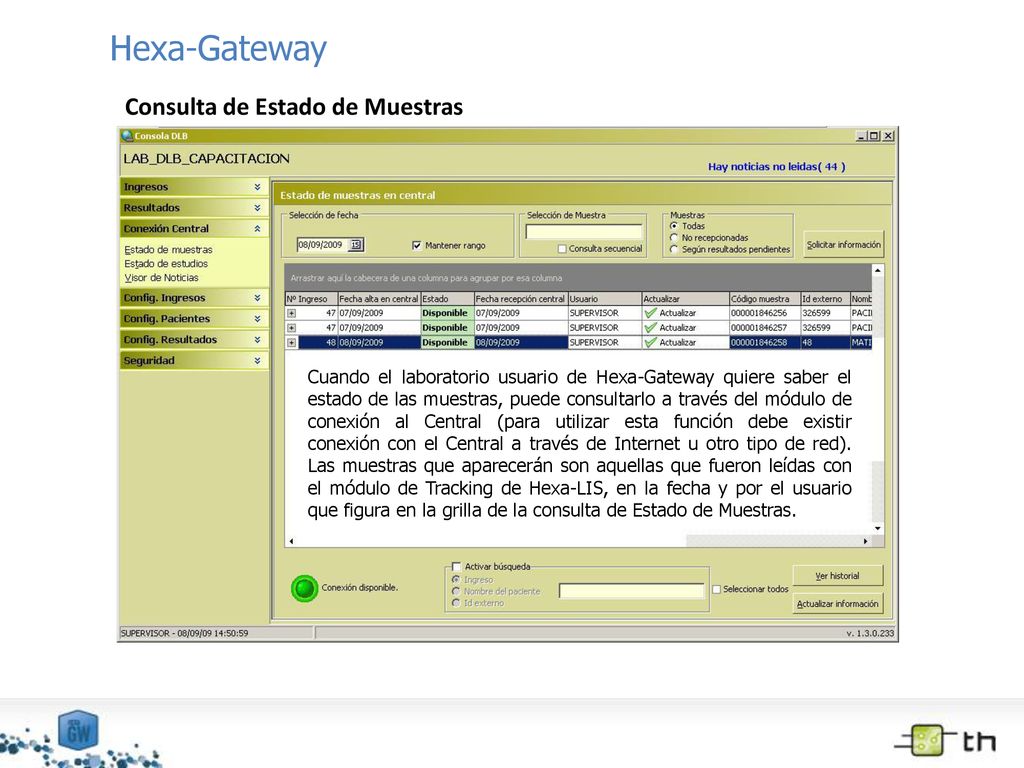Click the horizontal scrollbar left arrow

(x=291, y=541)
